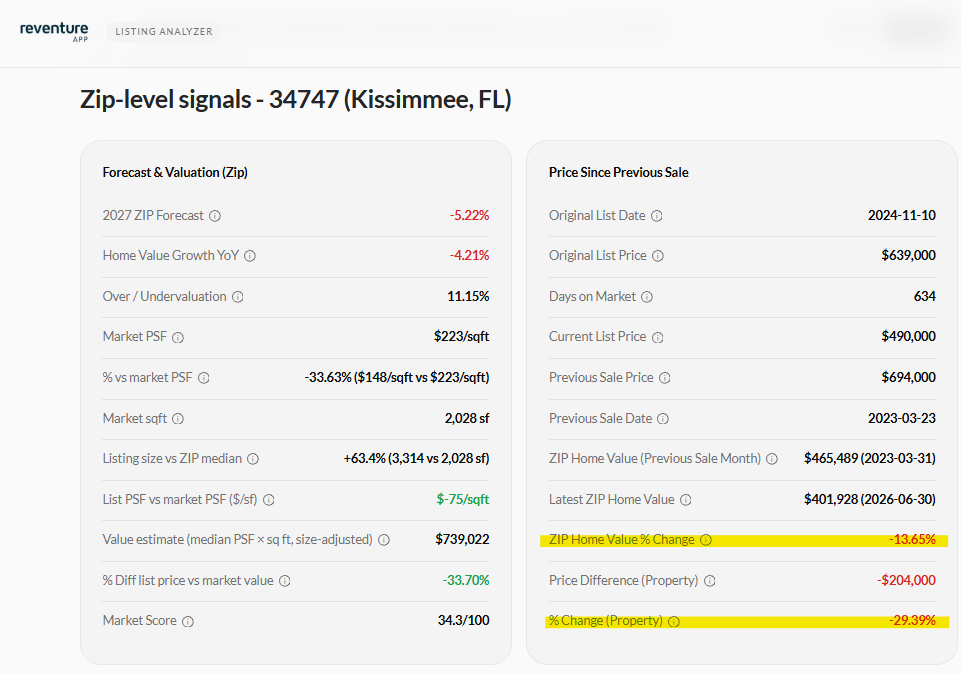Click Listing size vs ZIP median info icon
Image resolution: width=961 pixels, height=674 pixels.
coord(253,459)
